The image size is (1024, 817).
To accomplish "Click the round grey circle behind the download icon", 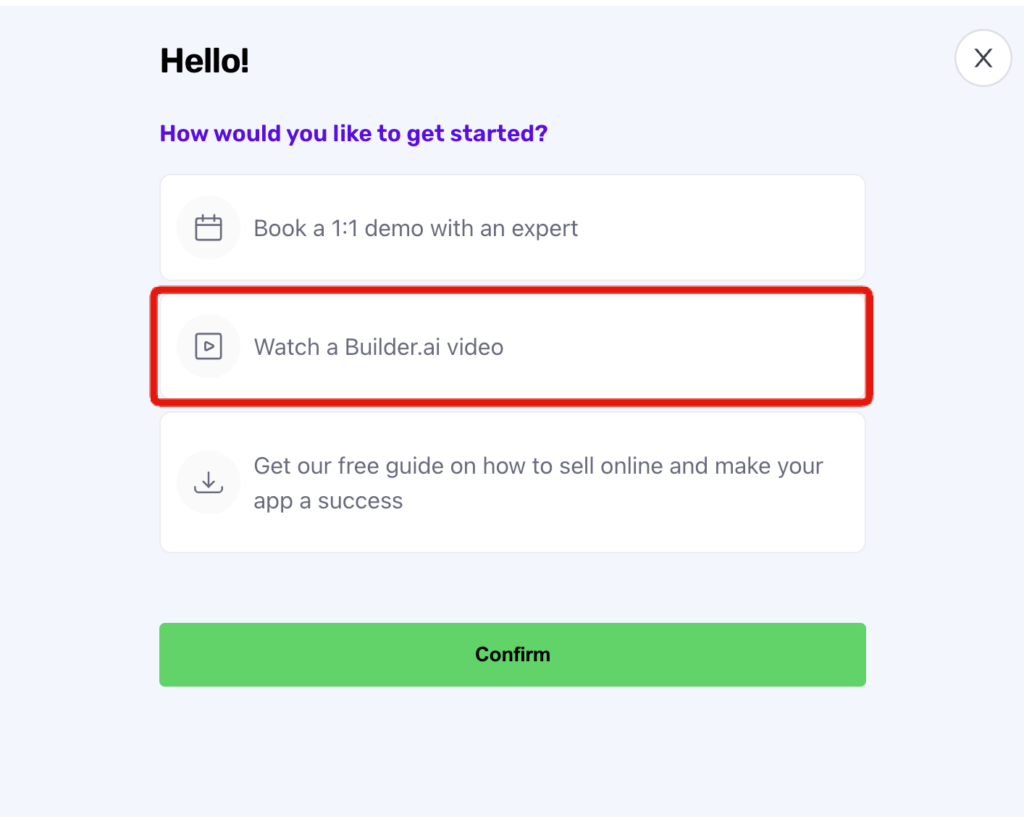I will [x=208, y=483].
